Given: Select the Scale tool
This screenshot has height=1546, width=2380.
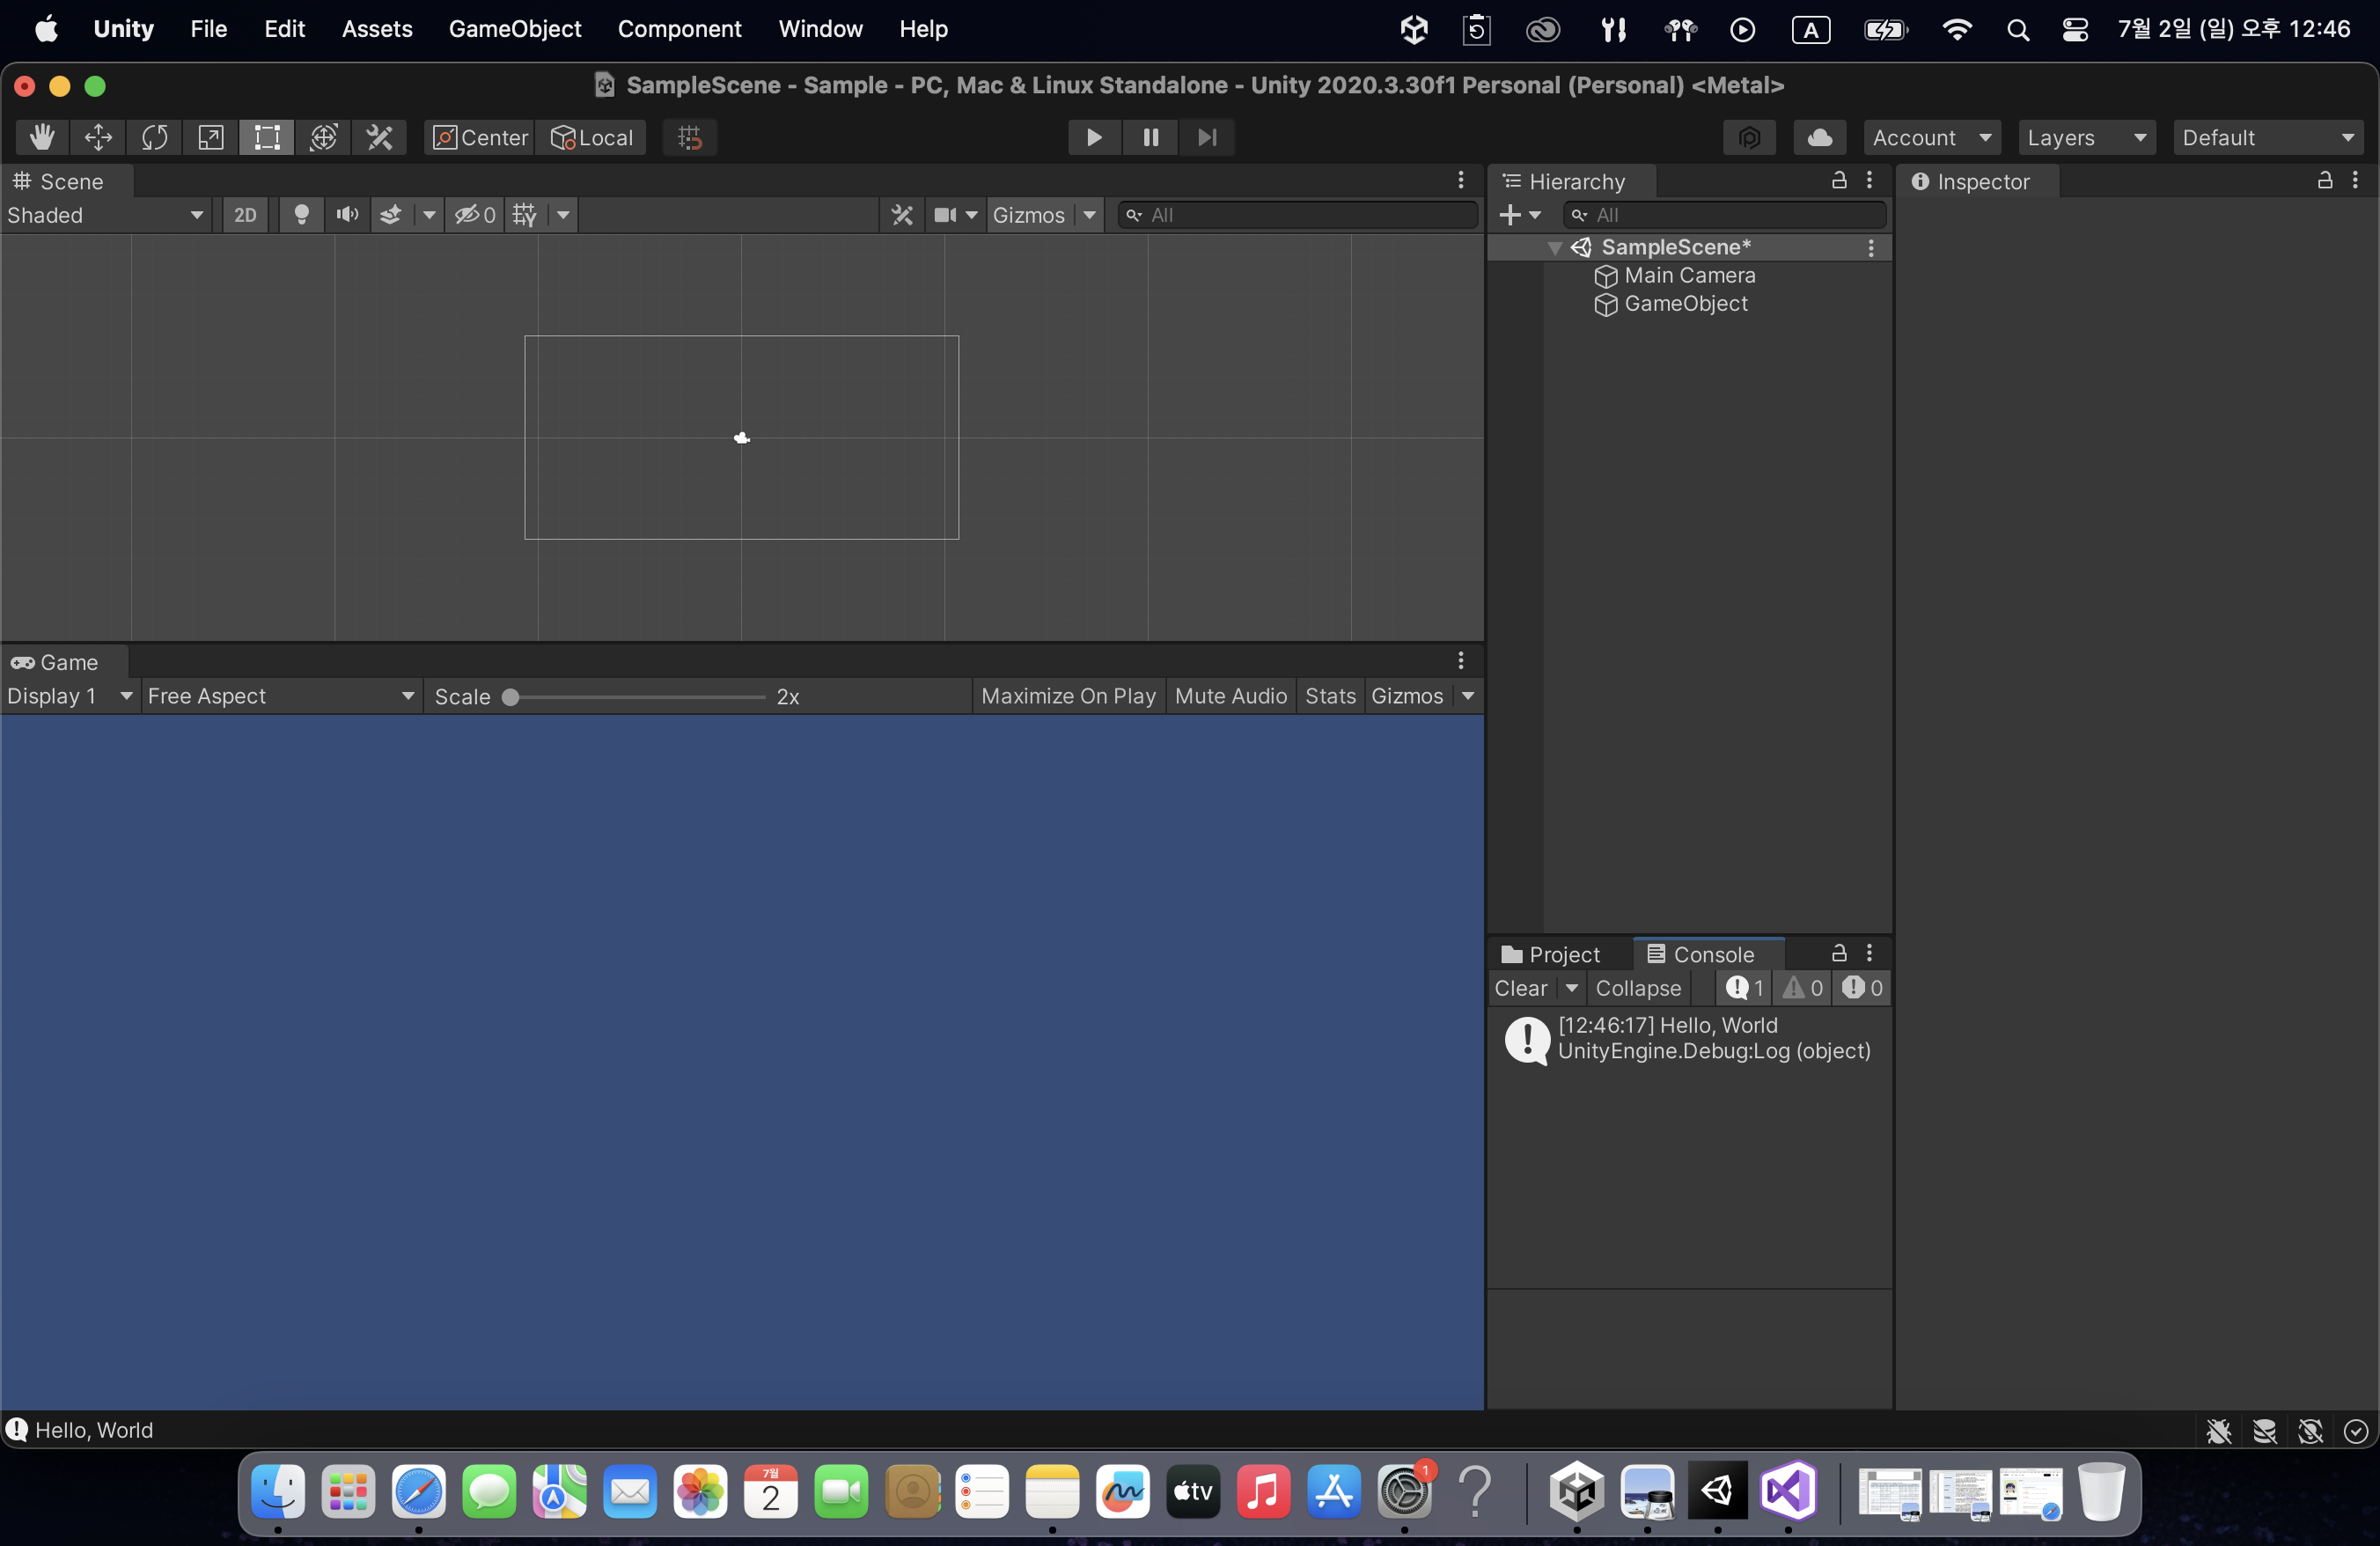Looking at the screenshot, I should [210, 137].
